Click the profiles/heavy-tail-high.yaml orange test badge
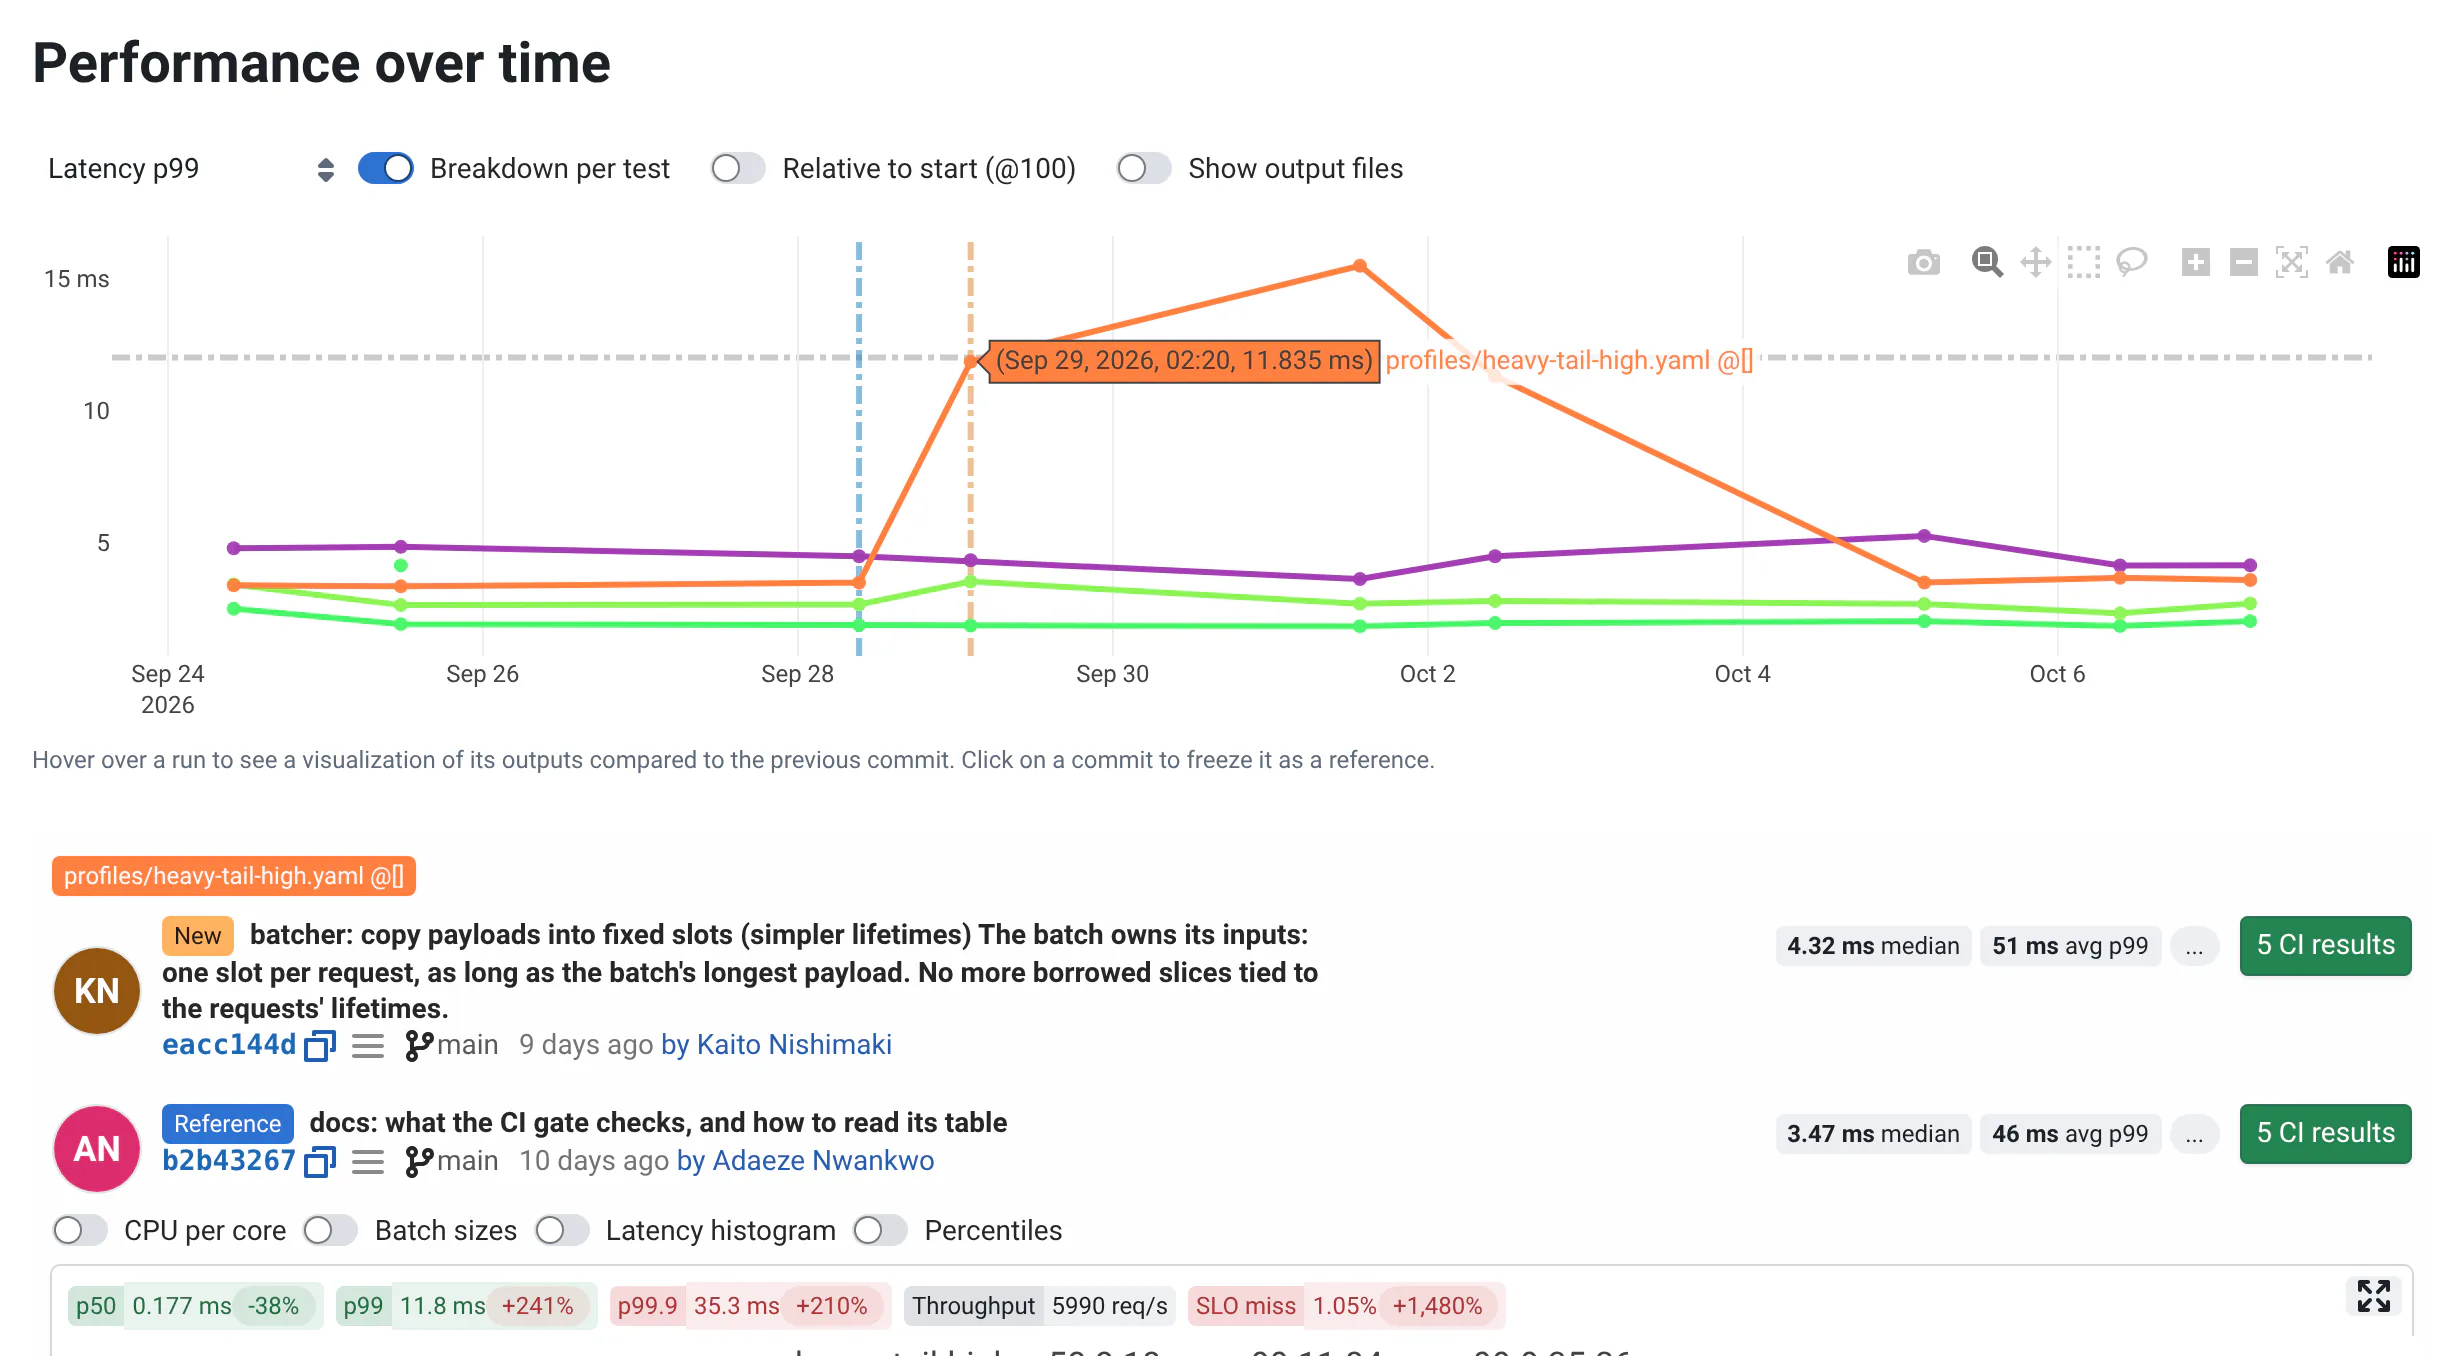2442x1356 pixels. click(234, 876)
